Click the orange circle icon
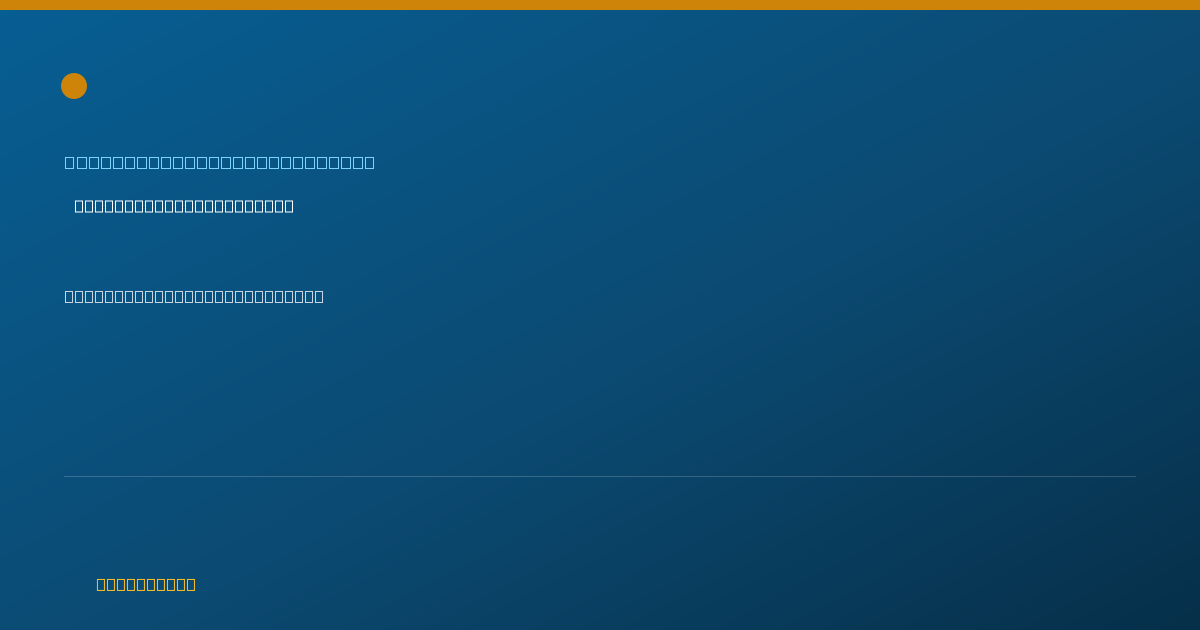 (x=74, y=86)
